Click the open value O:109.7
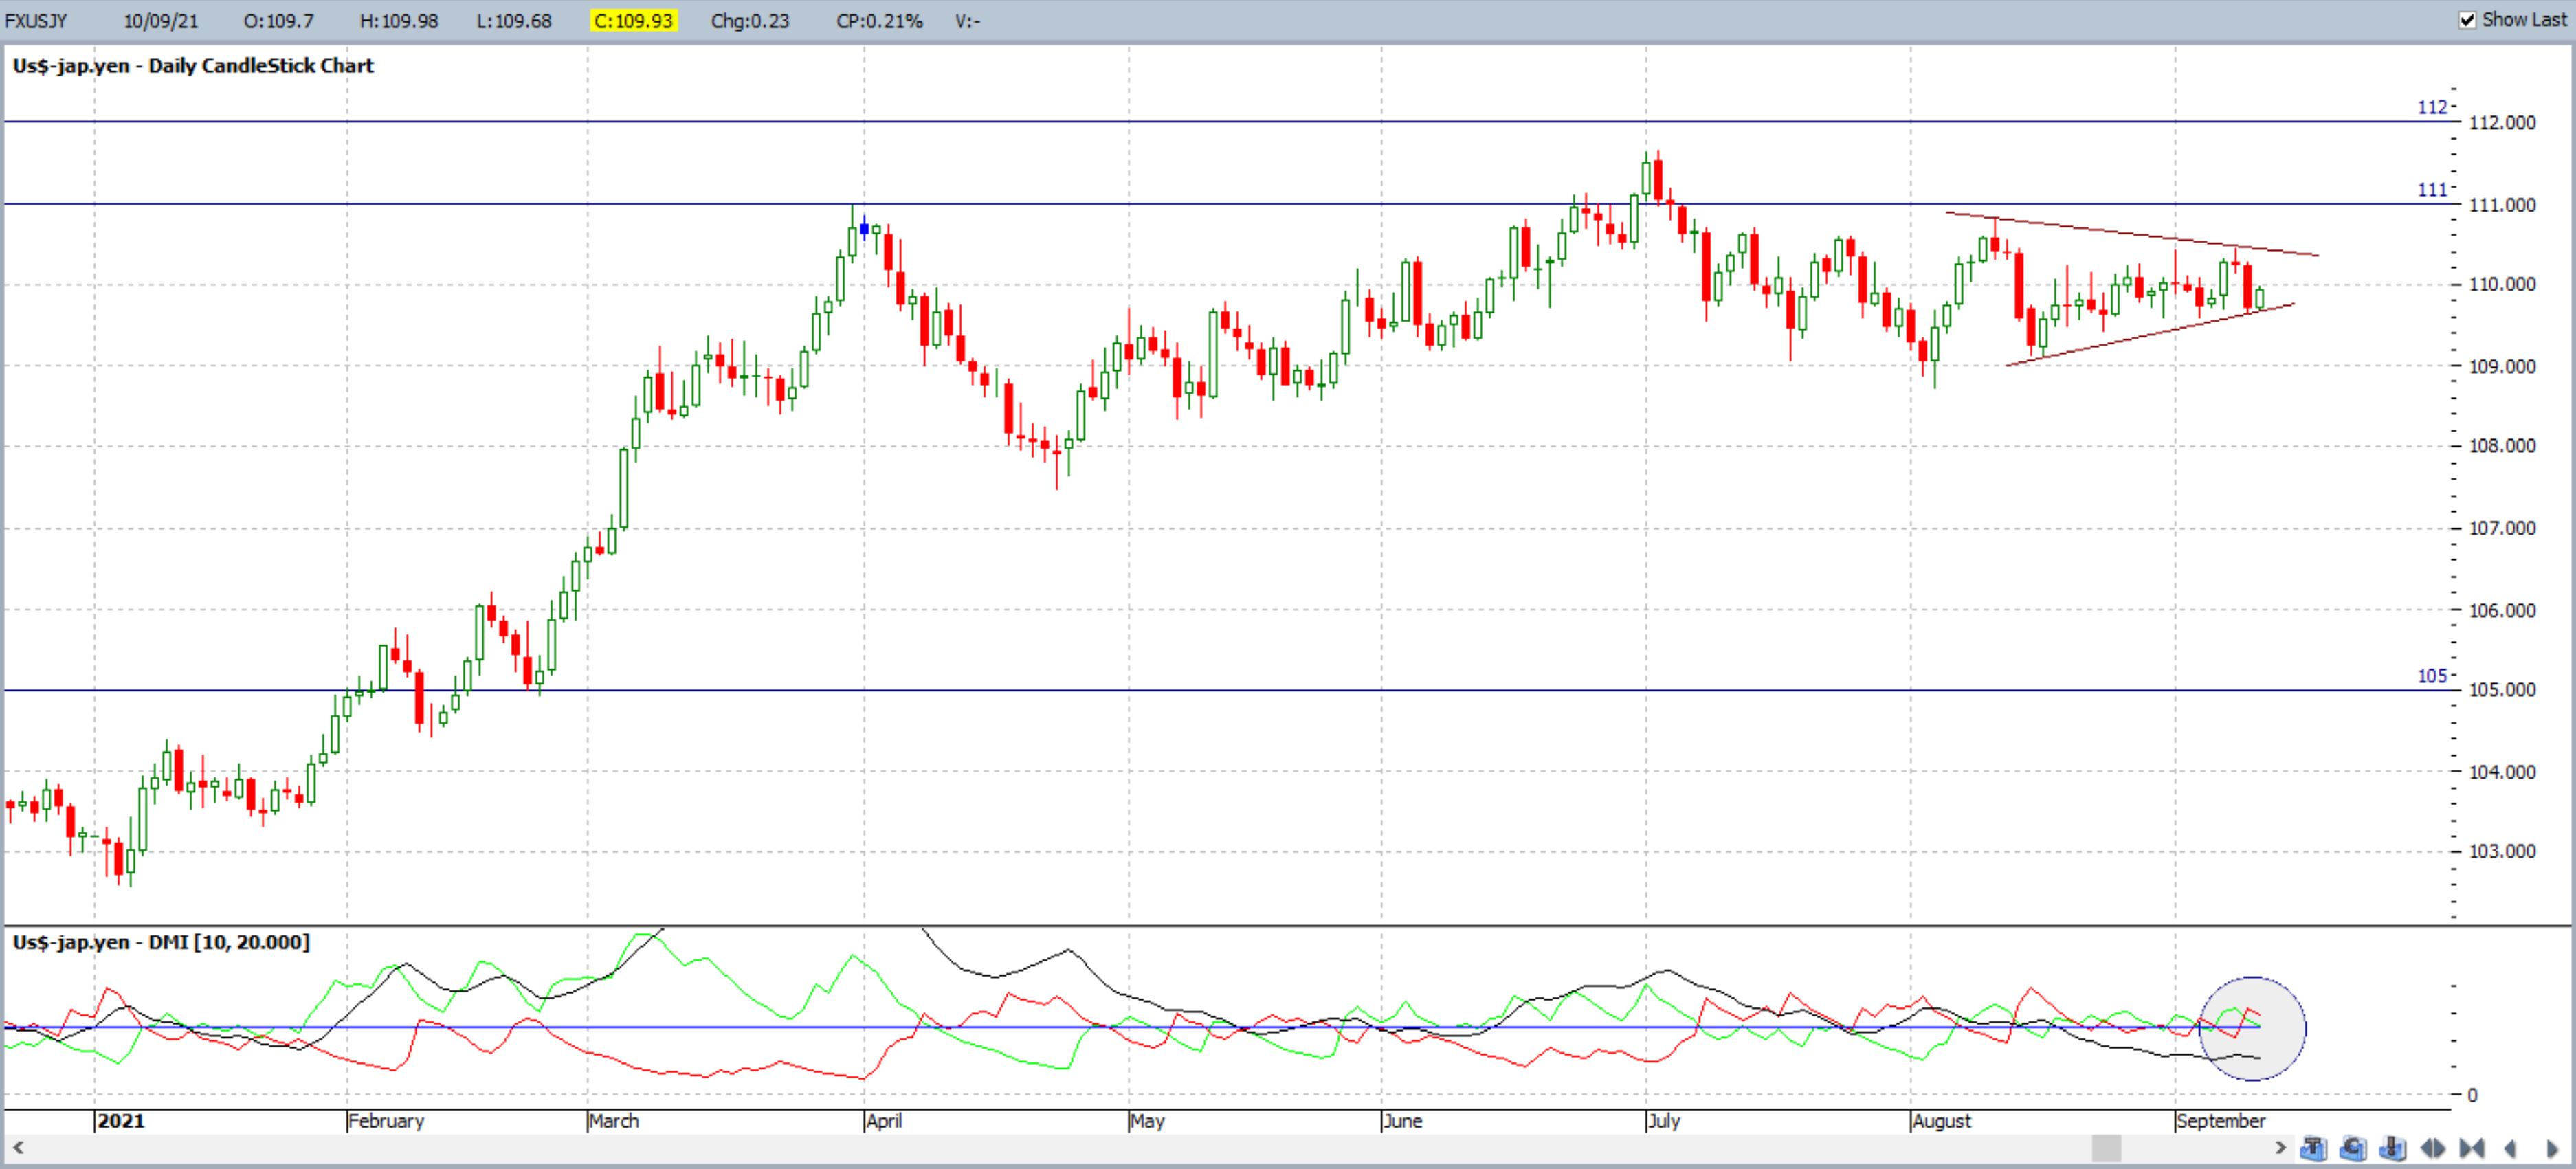 click(278, 21)
